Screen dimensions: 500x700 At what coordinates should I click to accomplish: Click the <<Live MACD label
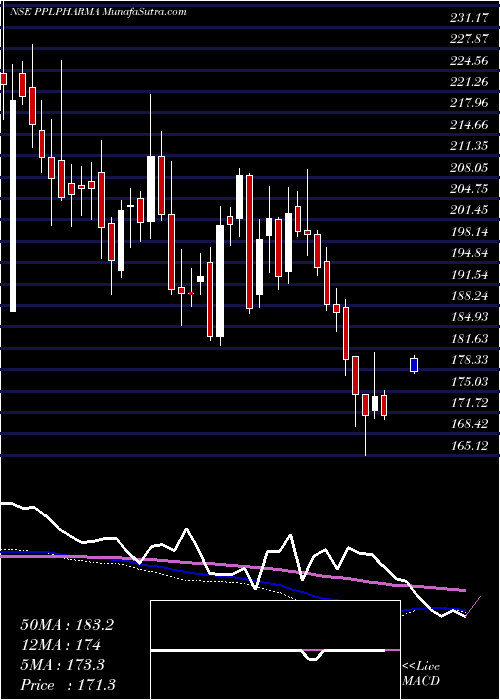tap(421, 674)
